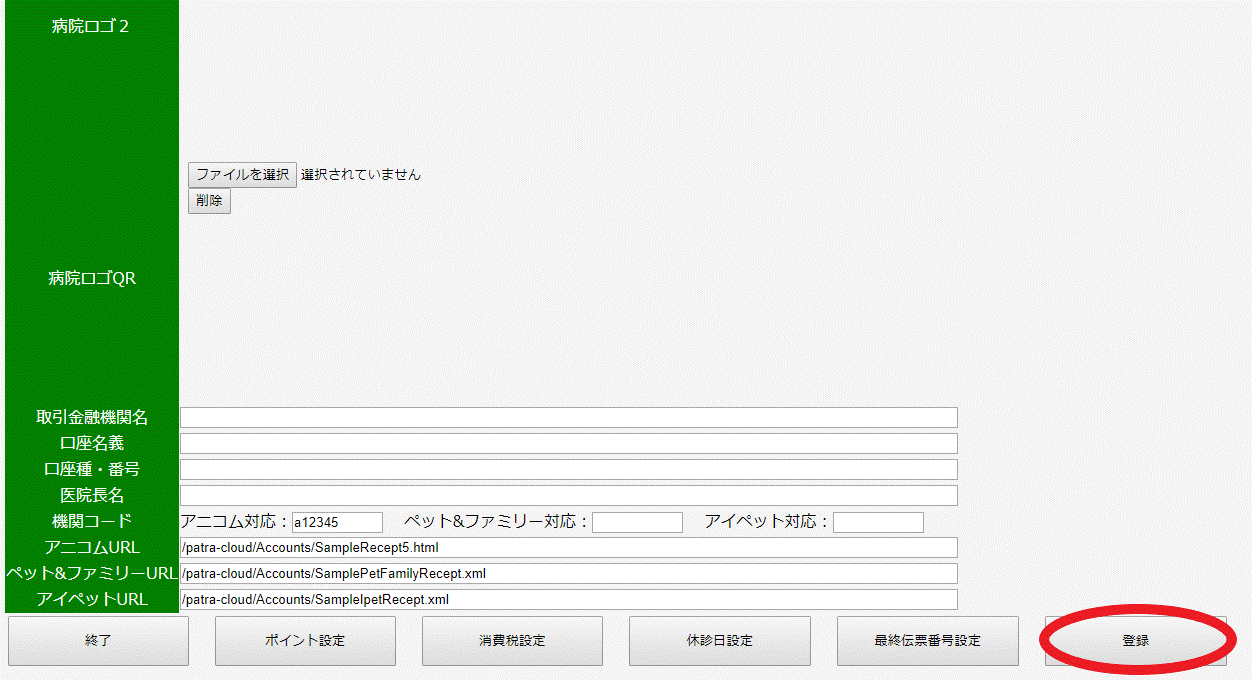Open 休診日設定 holiday settings

coord(720,641)
